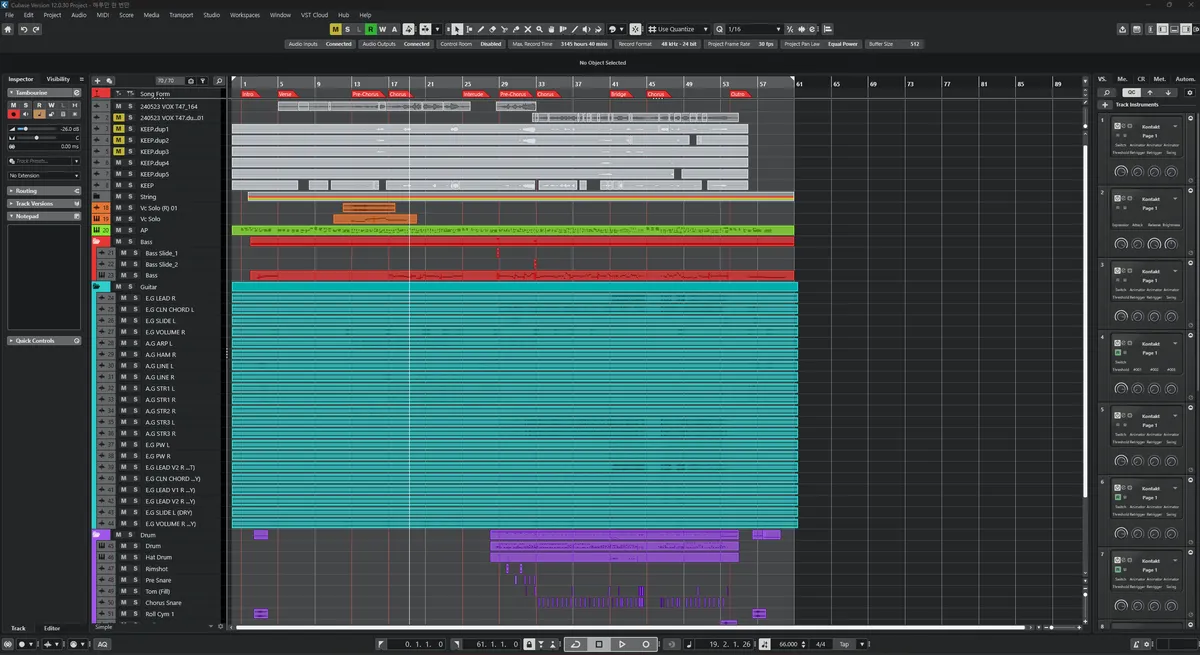The height and width of the screenshot is (655, 1200).
Task: Click the AQ button in transport bar
Action: 102,644
